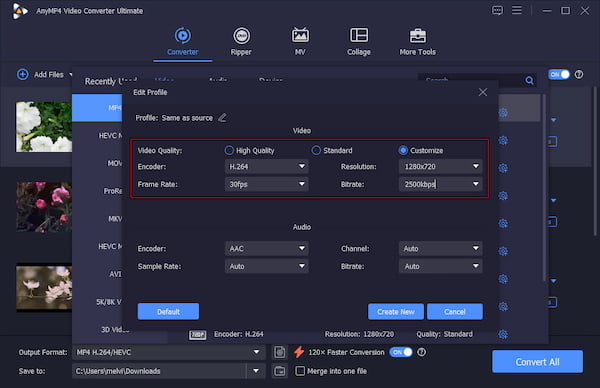The image size is (600, 388).
Task: Open the audio Encoder AAC dropdown
Action: point(266,248)
